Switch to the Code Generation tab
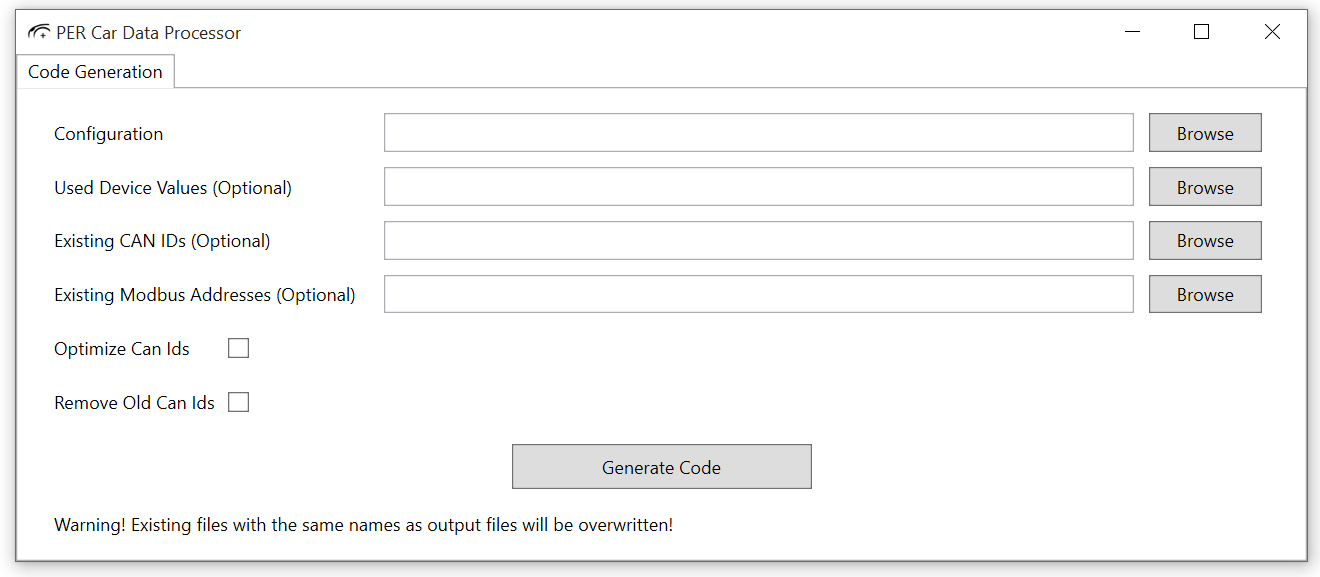This screenshot has height=577, width=1320. [95, 72]
